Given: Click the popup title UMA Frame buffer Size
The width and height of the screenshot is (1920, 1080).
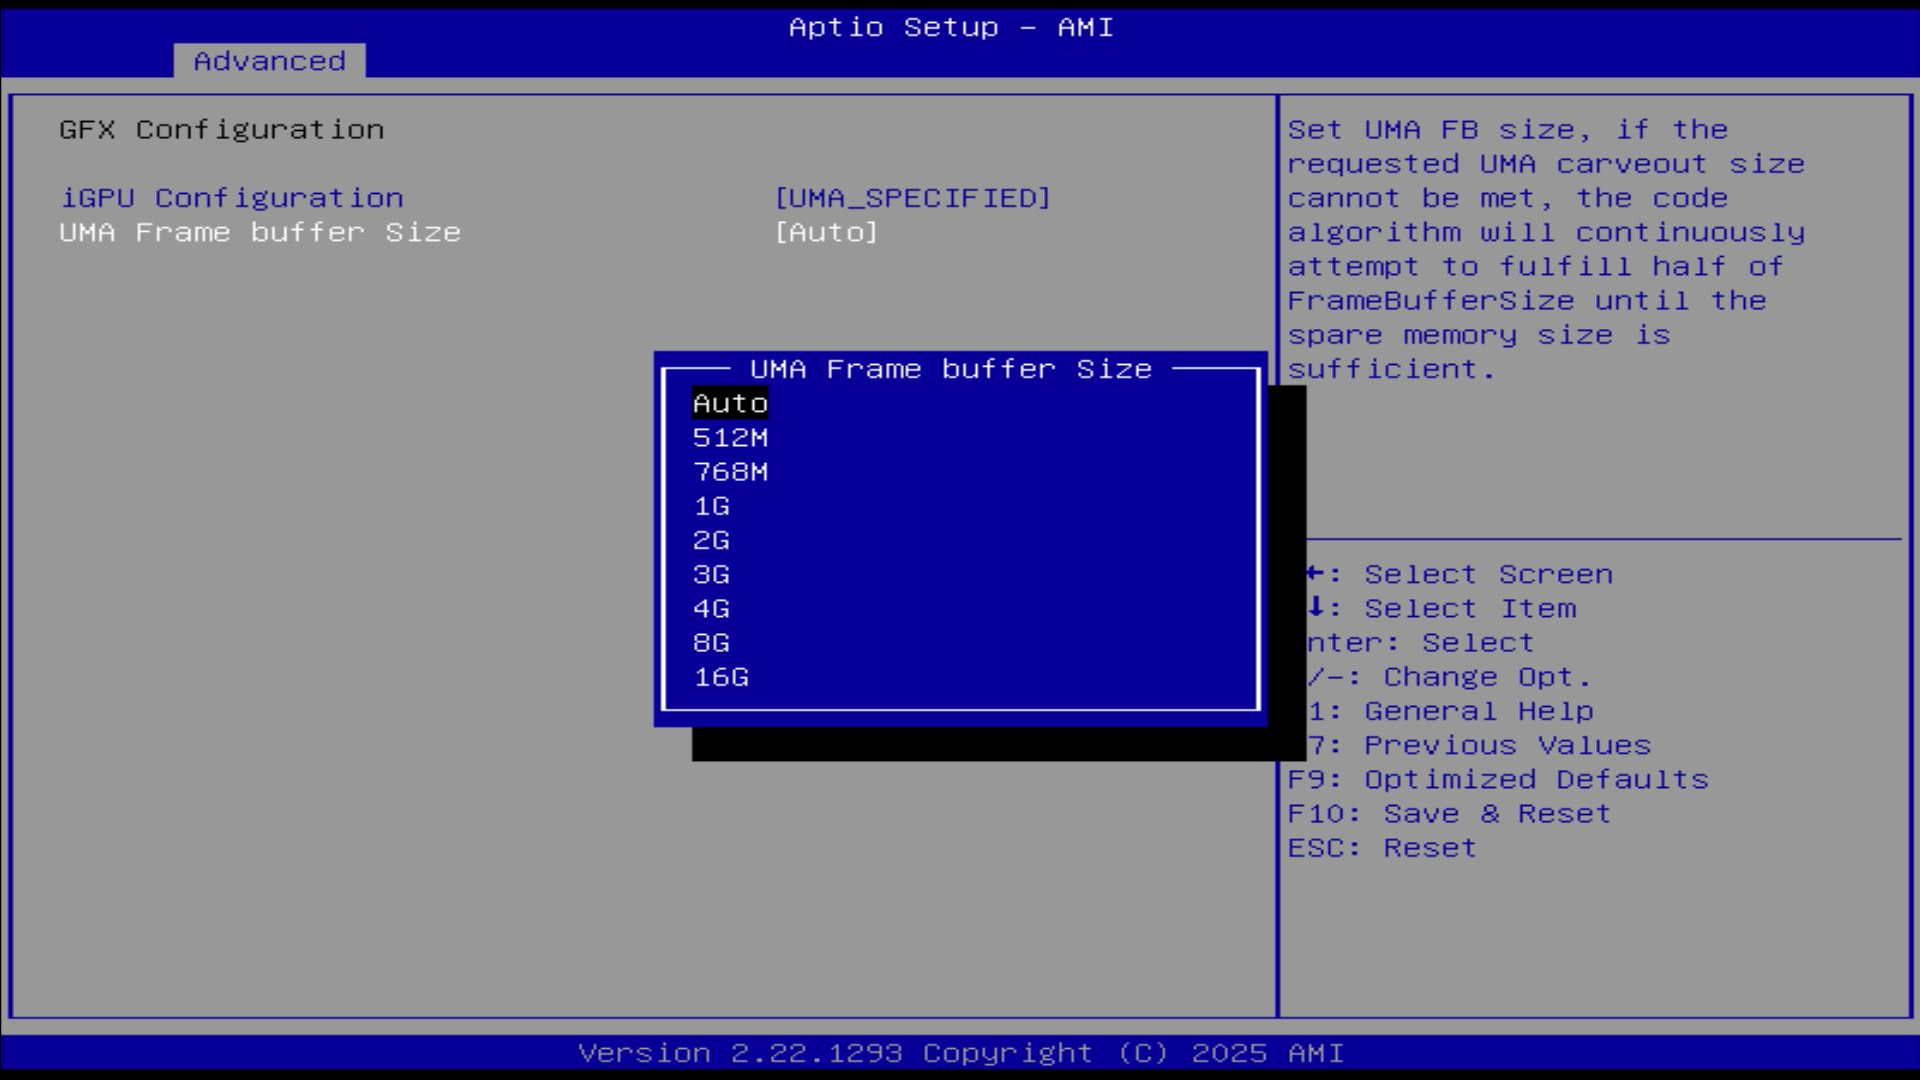Looking at the screenshot, I should [x=950, y=369].
